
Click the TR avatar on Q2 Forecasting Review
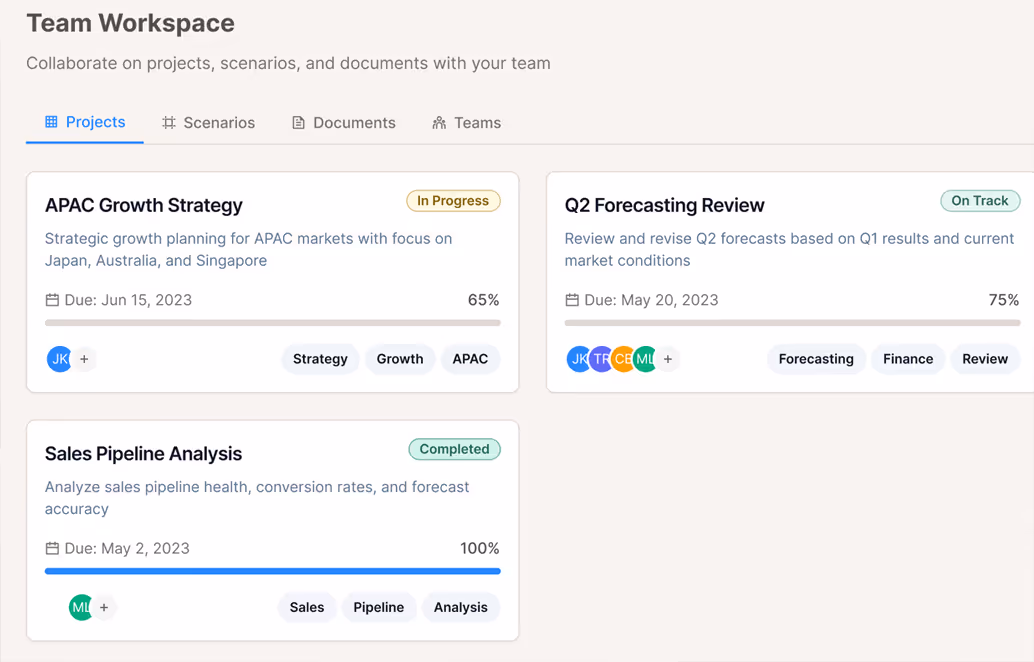click(601, 359)
